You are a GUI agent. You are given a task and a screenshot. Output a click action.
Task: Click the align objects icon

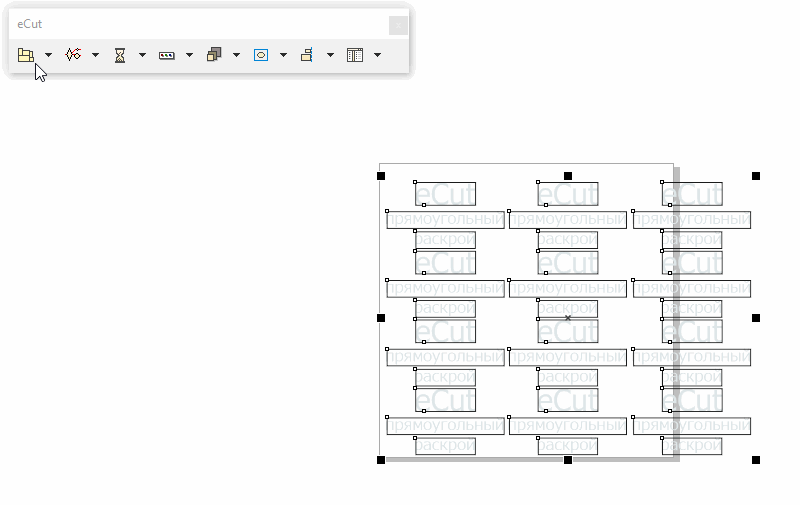[x=307, y=55]
